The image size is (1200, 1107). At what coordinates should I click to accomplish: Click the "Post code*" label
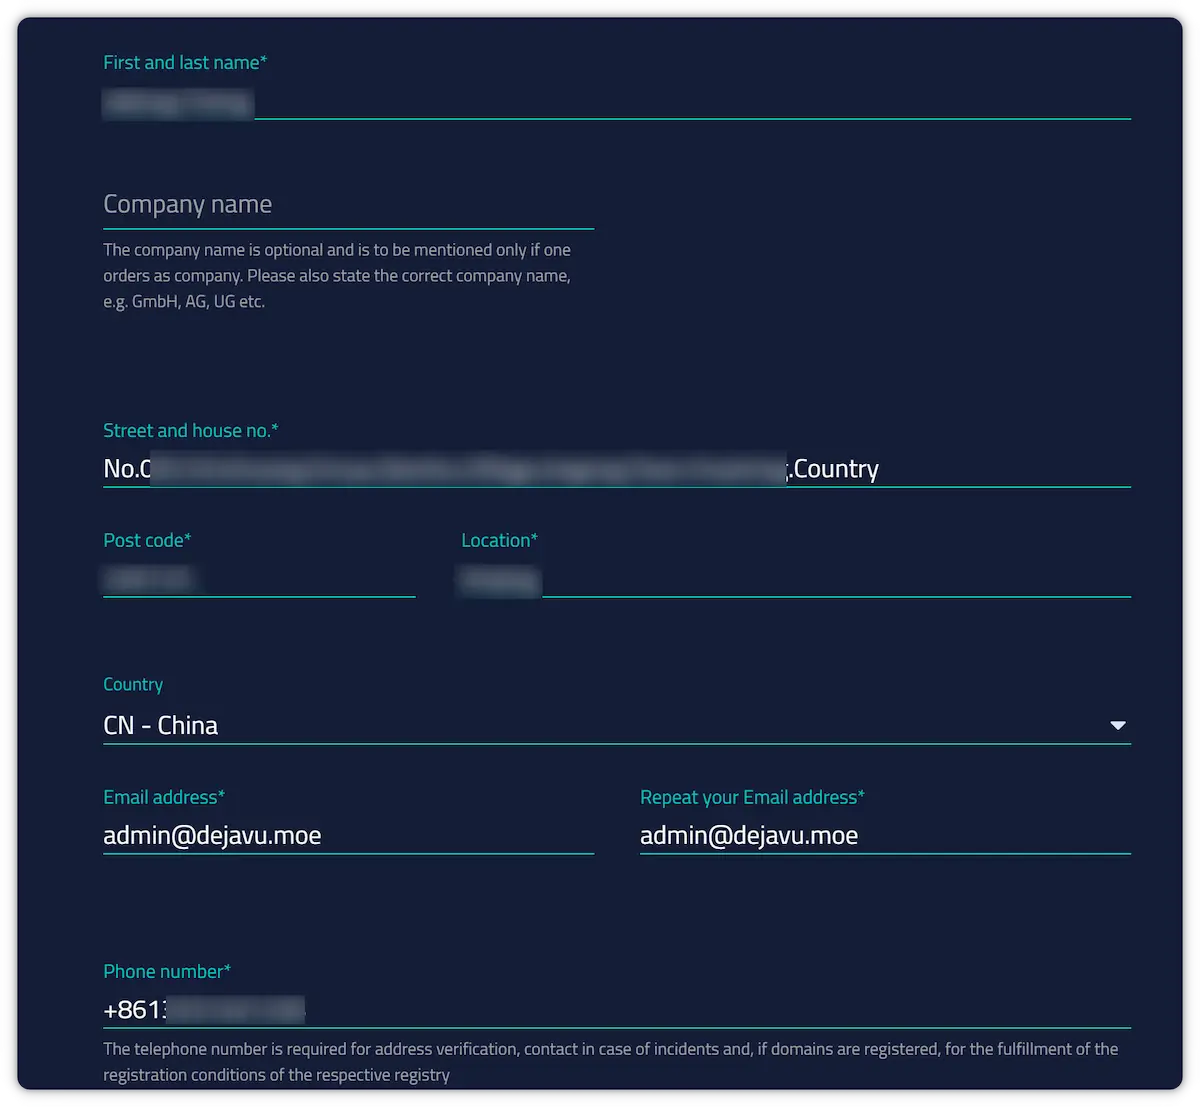click(x=147, y=540)
